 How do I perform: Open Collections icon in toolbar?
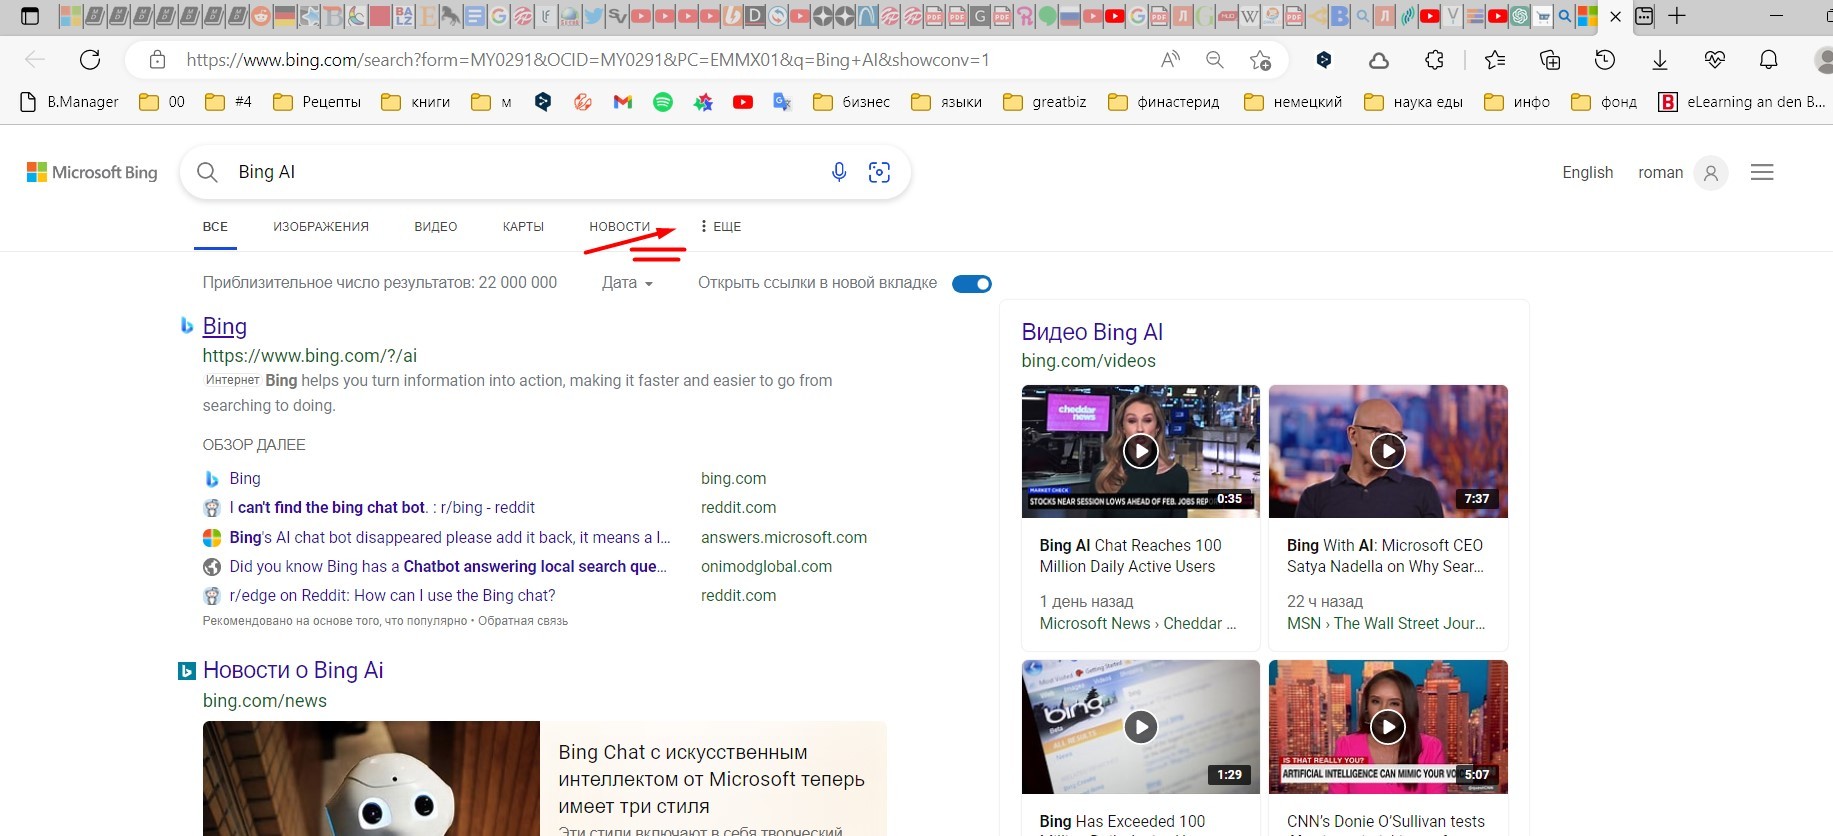[x=1550, y=60]
